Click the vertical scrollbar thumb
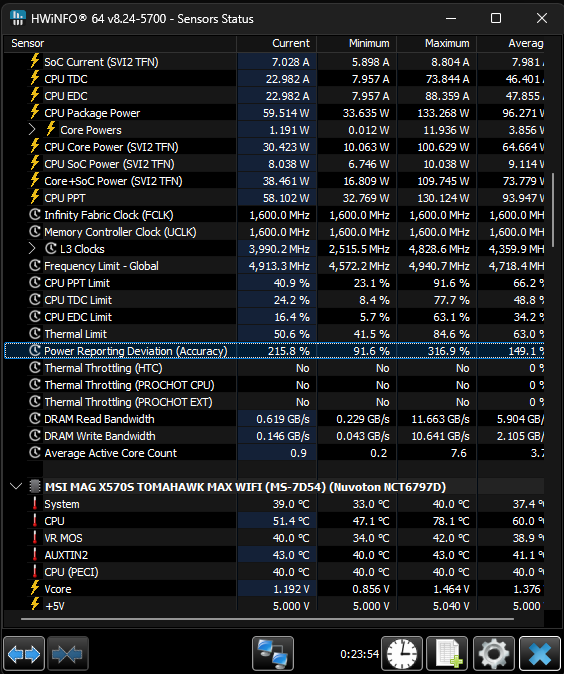Viewport: 564px width, 674px height. tap(552, 209)
